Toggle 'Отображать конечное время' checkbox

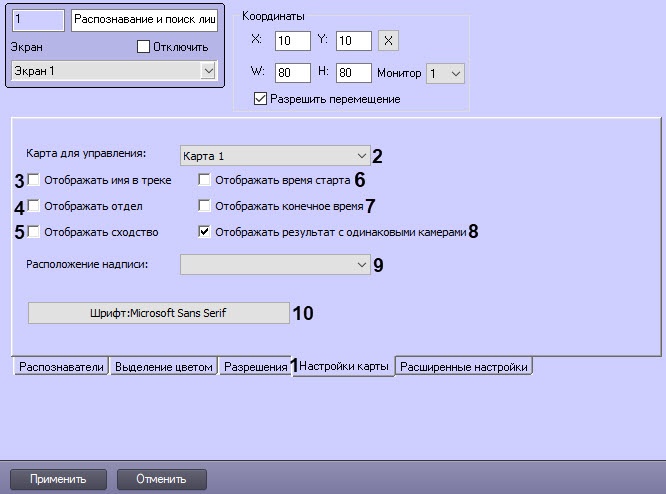(x=205, y=207)
